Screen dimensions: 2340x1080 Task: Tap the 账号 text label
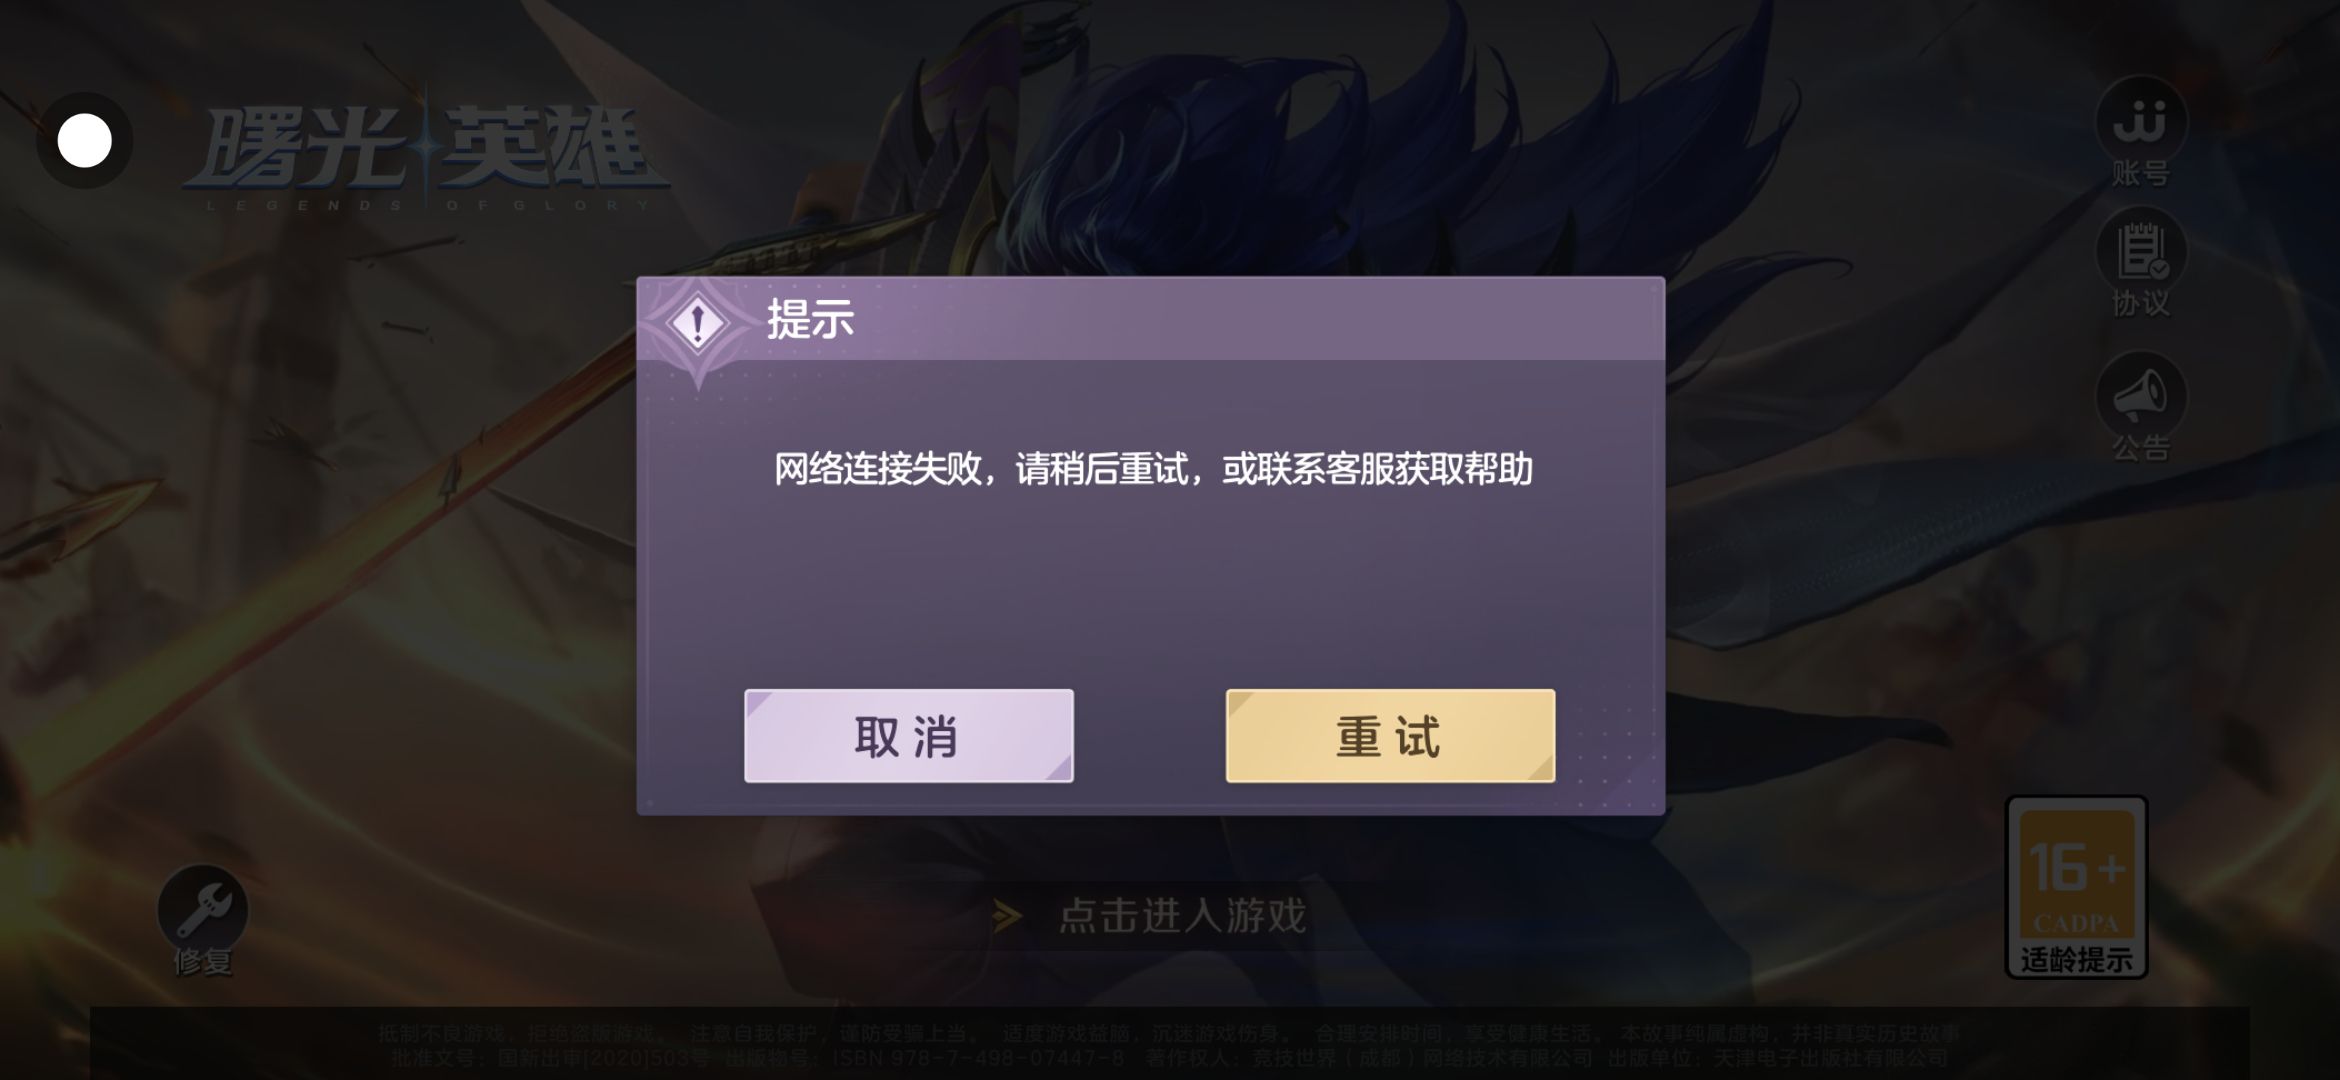(x=2141, y=174)
